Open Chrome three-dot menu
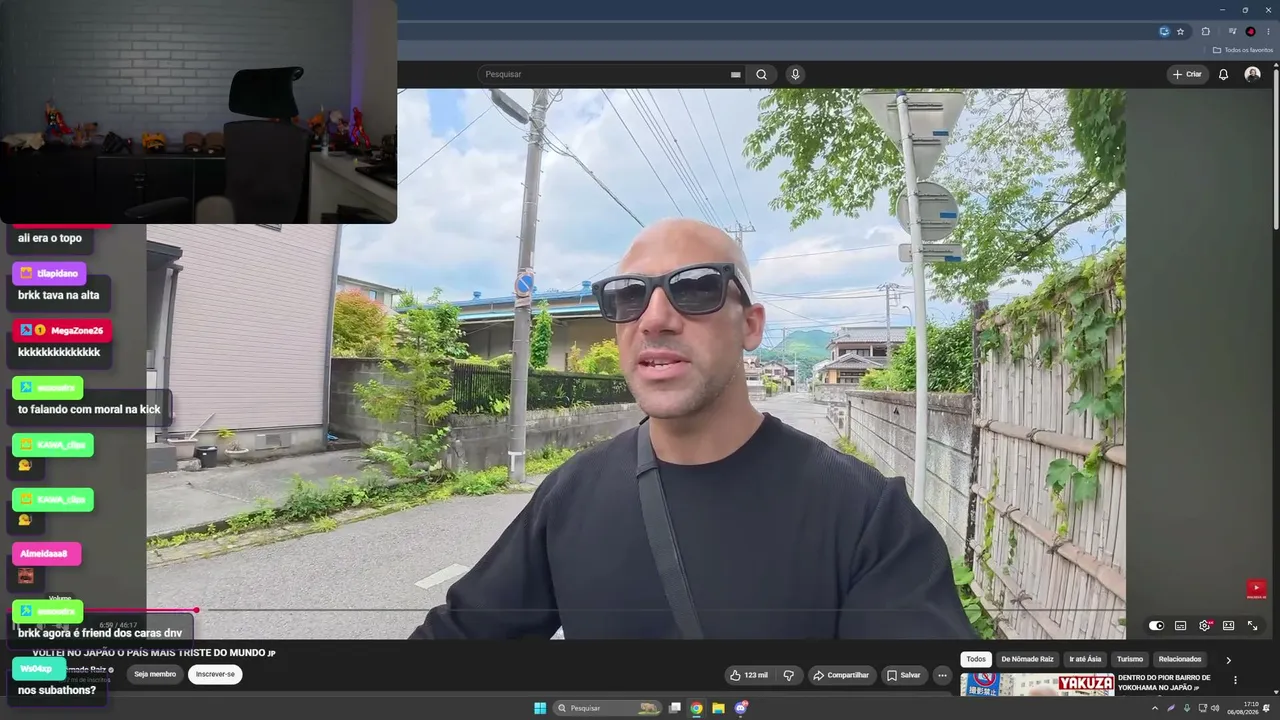The width and height of the screenshot is (1280, 720). (x=1268, y=31)
